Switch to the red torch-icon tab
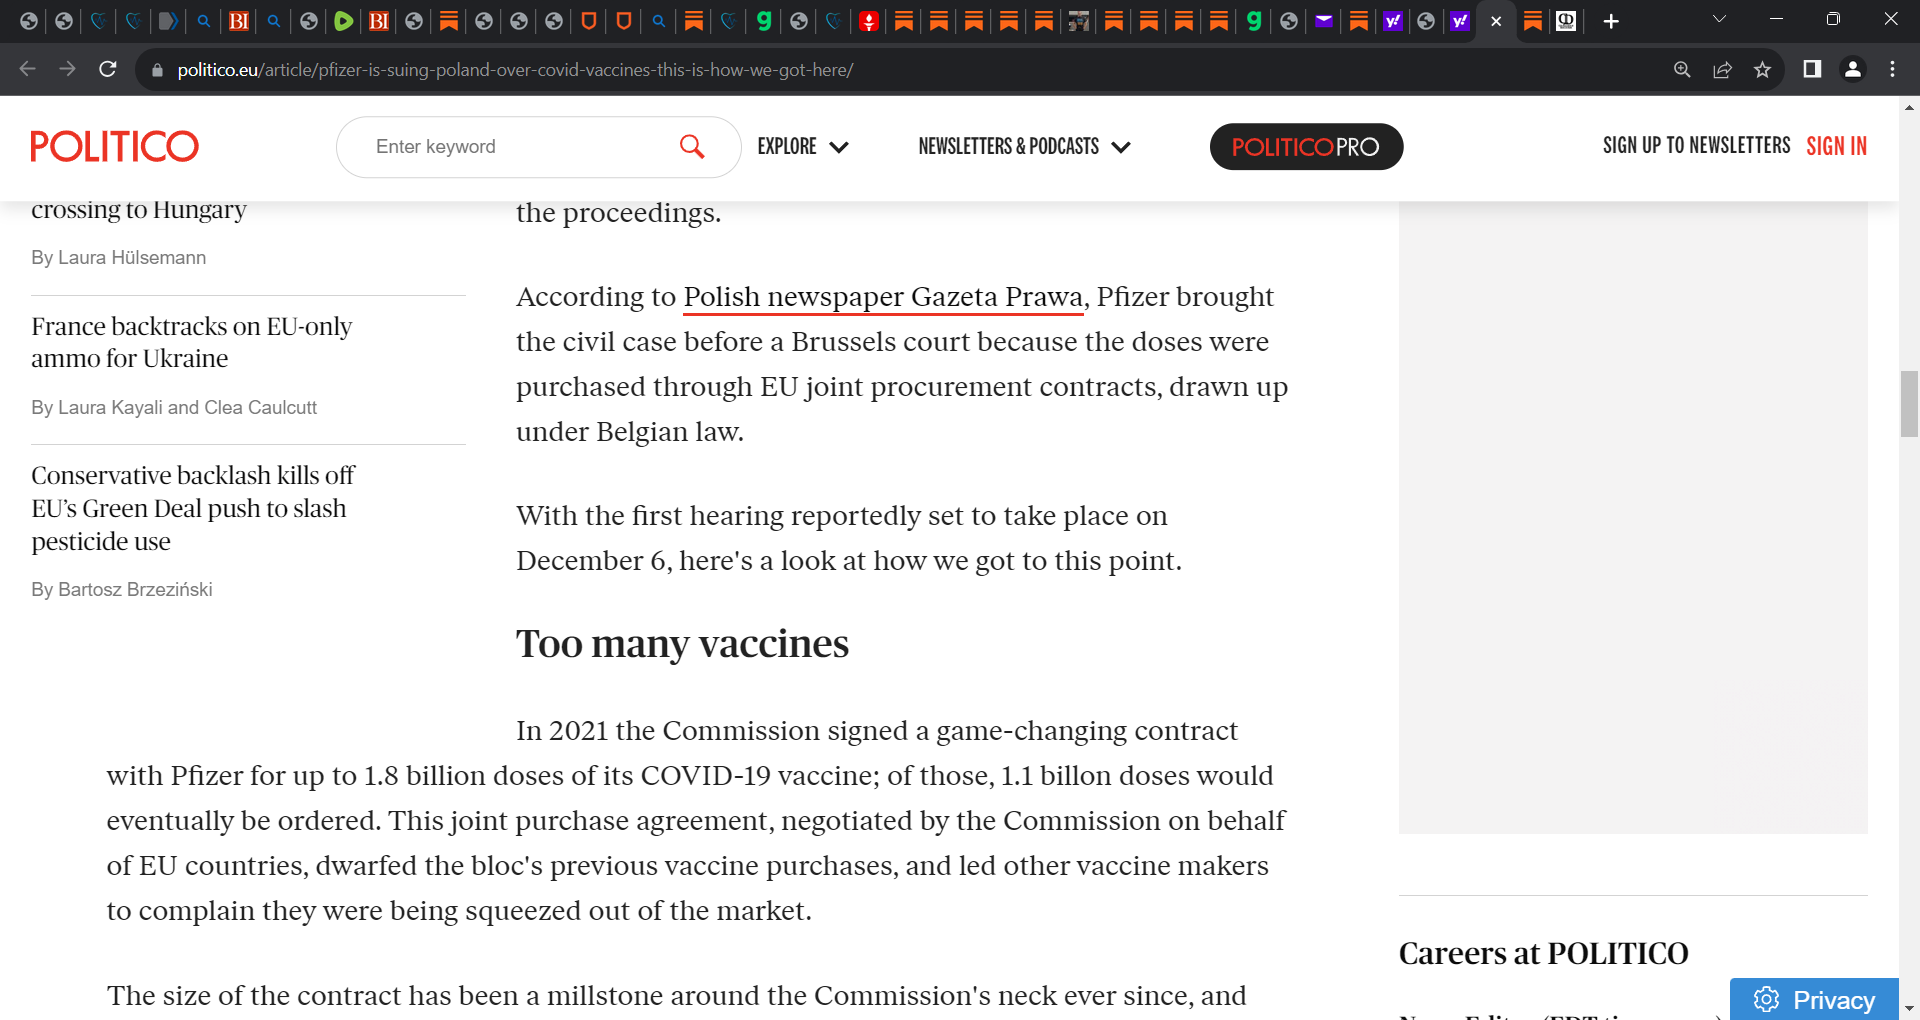This screenshot has height=1020, width=1920. click(x=869, y=21)
